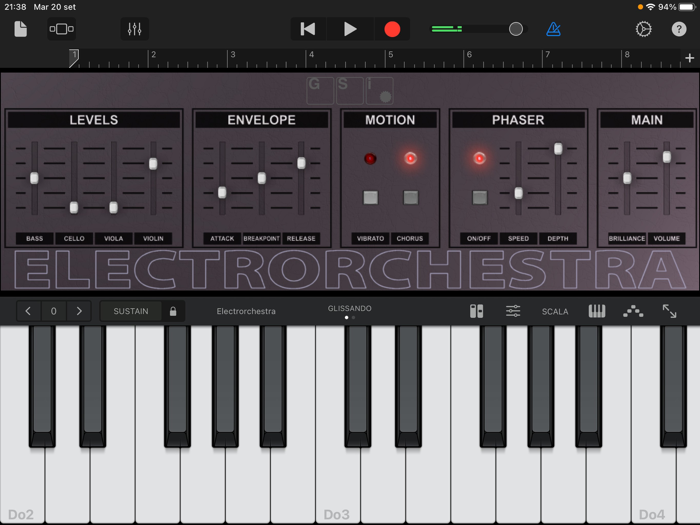
Task: Adjust the ATTACK envelope slider
Action: point(222,193)
